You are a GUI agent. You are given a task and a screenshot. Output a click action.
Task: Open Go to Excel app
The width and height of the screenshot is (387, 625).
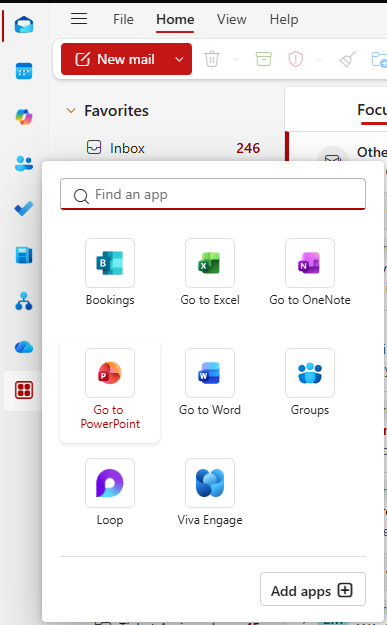(x=210, y=272)
